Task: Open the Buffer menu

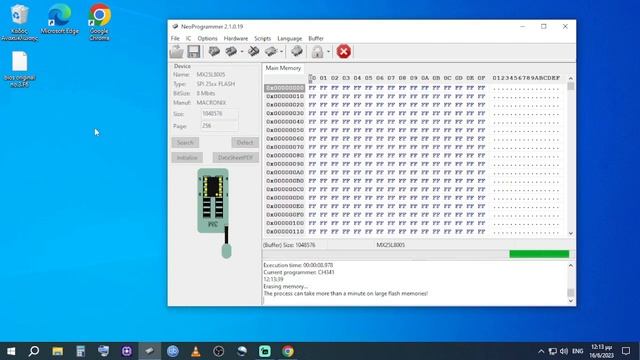Action: click(x=316, y=38)
